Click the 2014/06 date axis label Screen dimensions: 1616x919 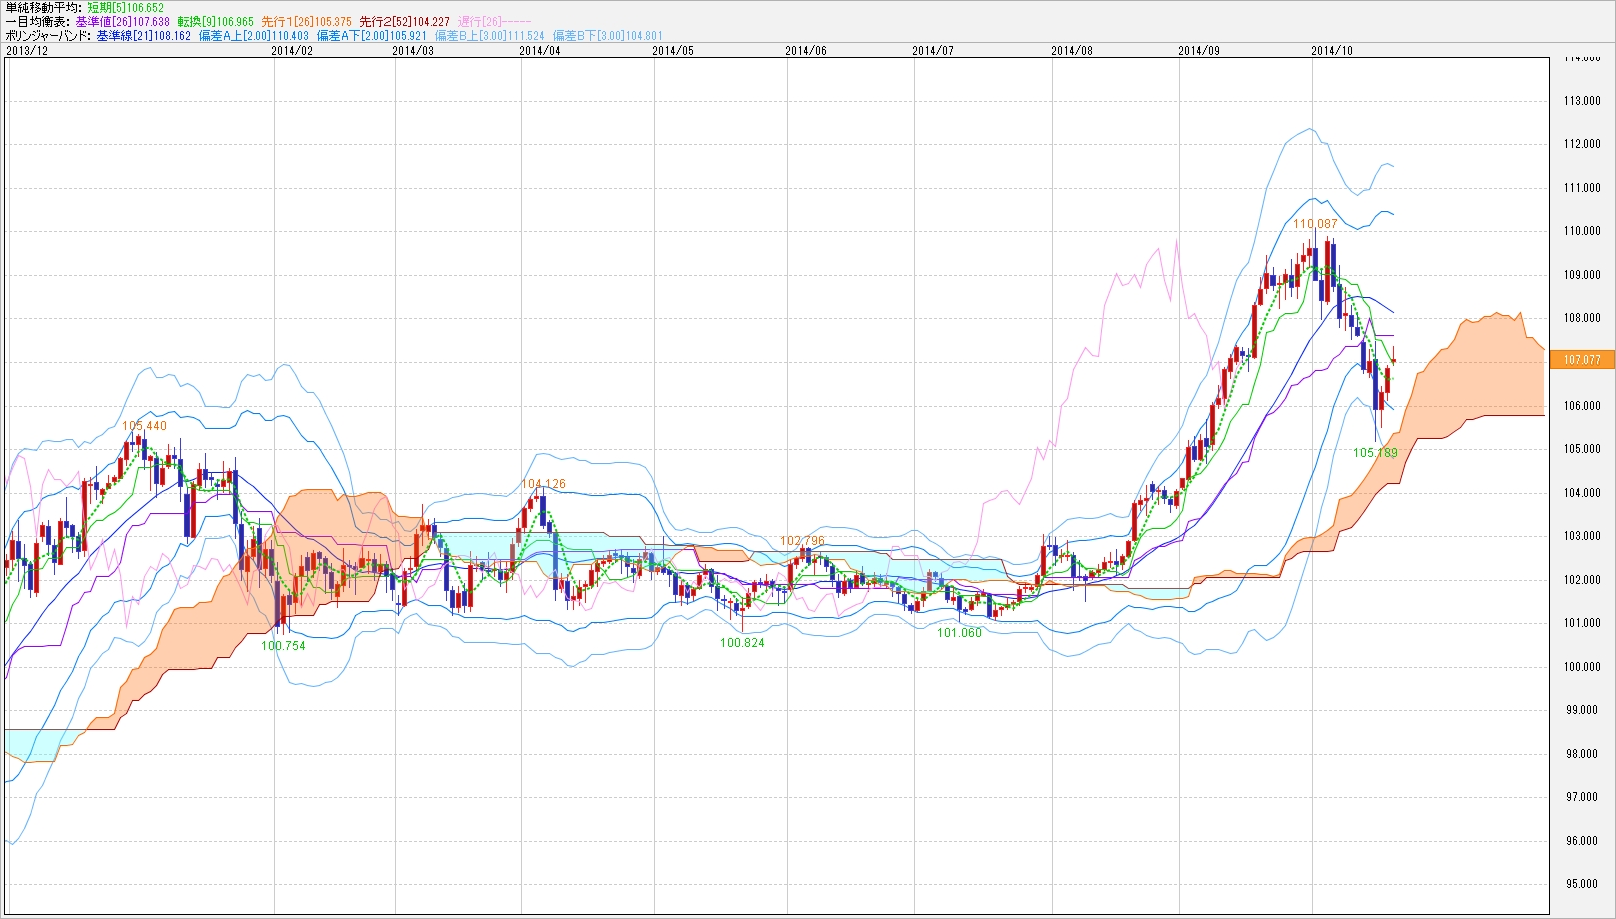tap(805, 50)
